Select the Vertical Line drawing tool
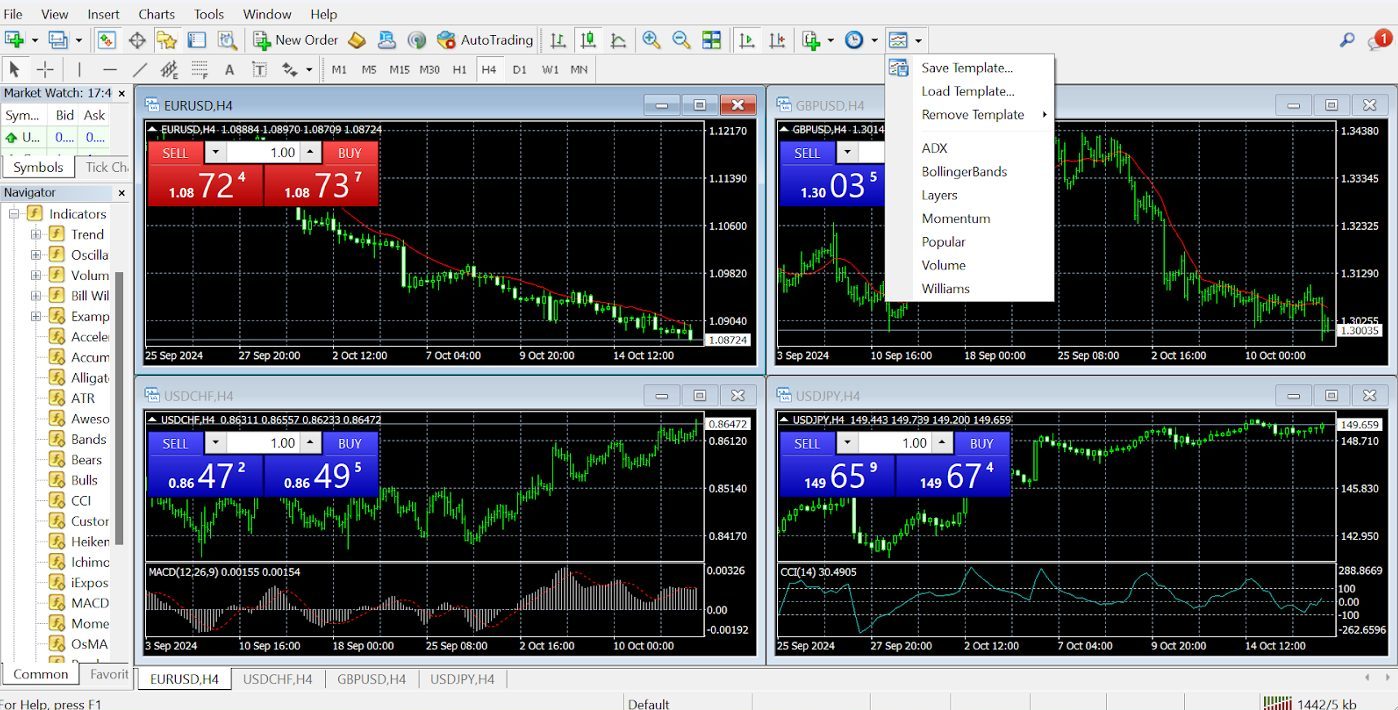Image resolution: width=1398 pixels, height=710 pixels. (x=80, y=69)
